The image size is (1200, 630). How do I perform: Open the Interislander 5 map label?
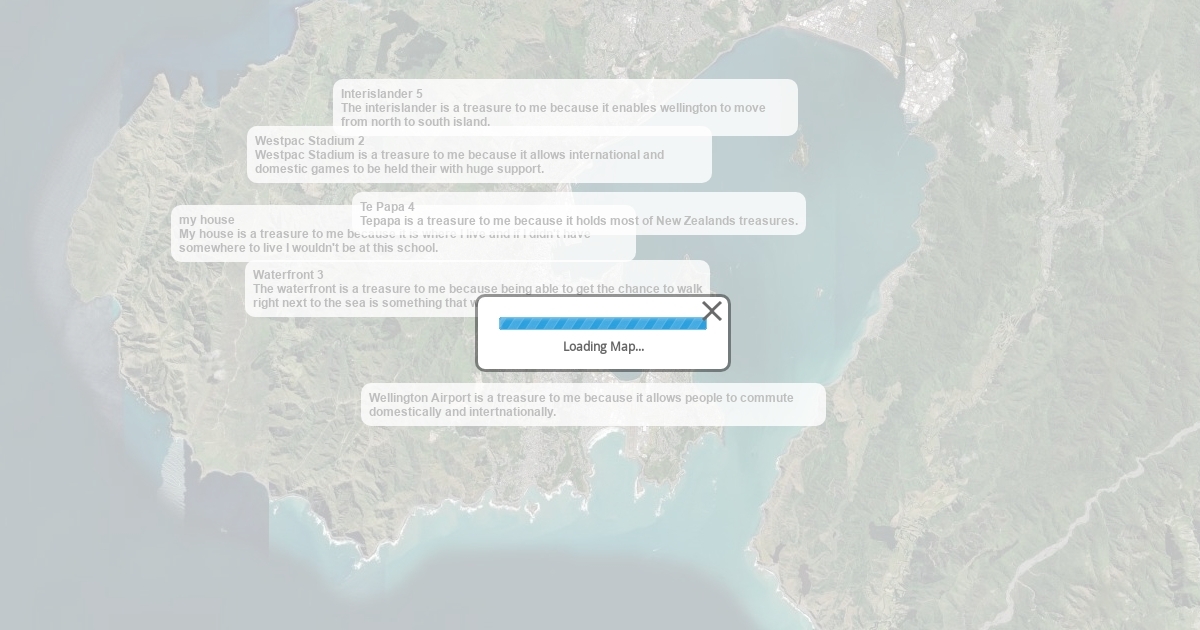point(565,107)
